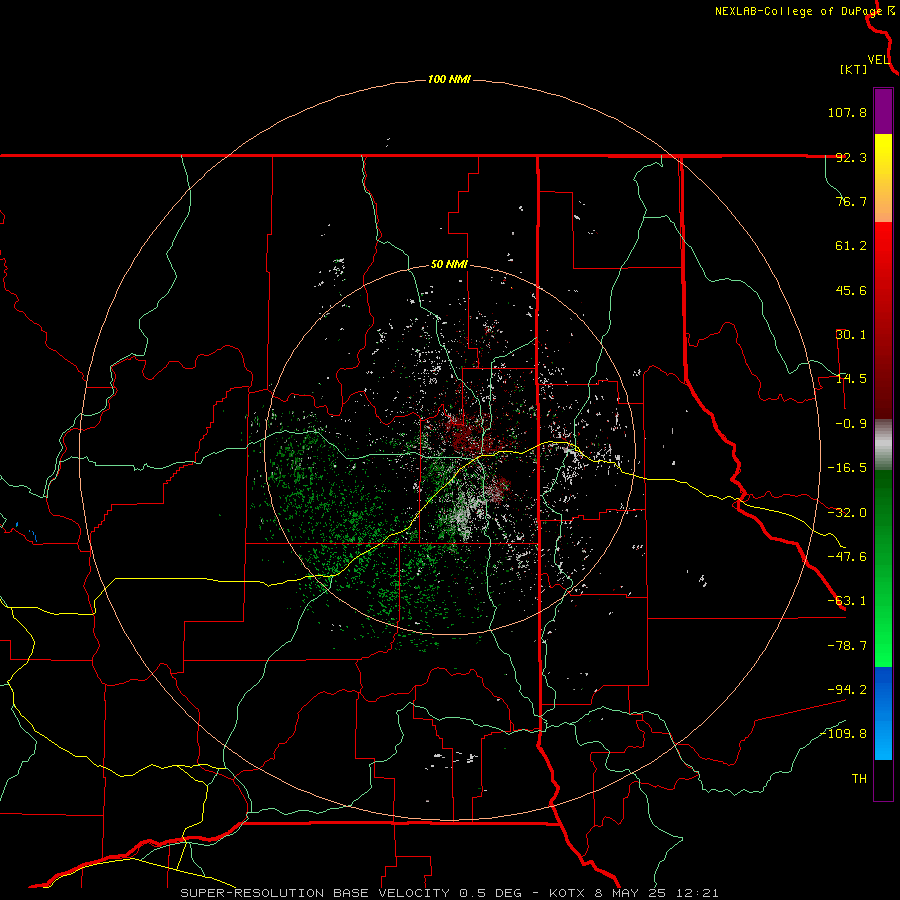Click the 61.2 scale value
The image size is (900, 900).
(x=851, y=246)
